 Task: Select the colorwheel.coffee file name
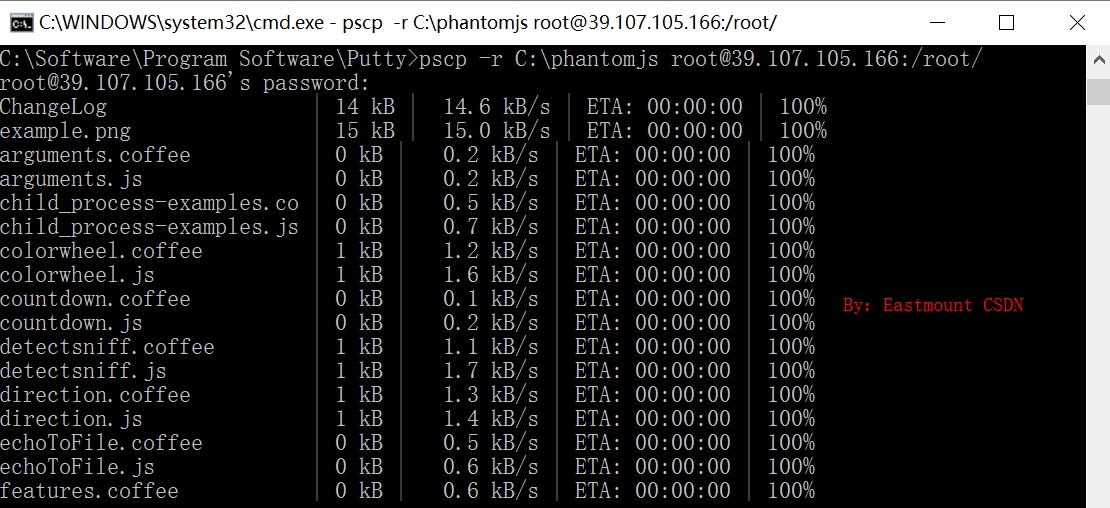coord(101,251)
